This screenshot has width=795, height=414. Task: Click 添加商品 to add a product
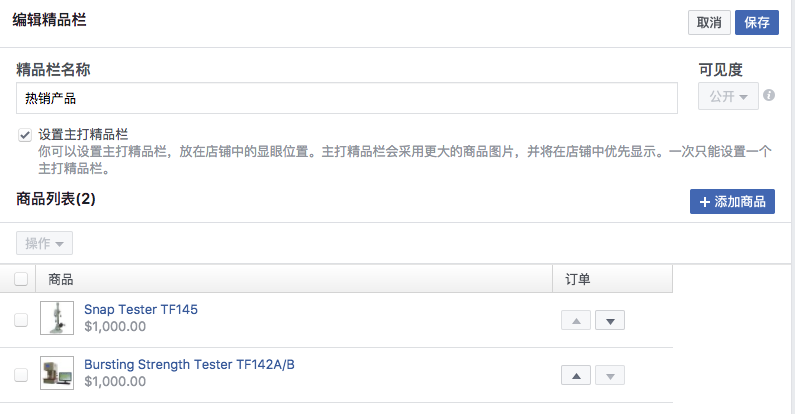732,202
